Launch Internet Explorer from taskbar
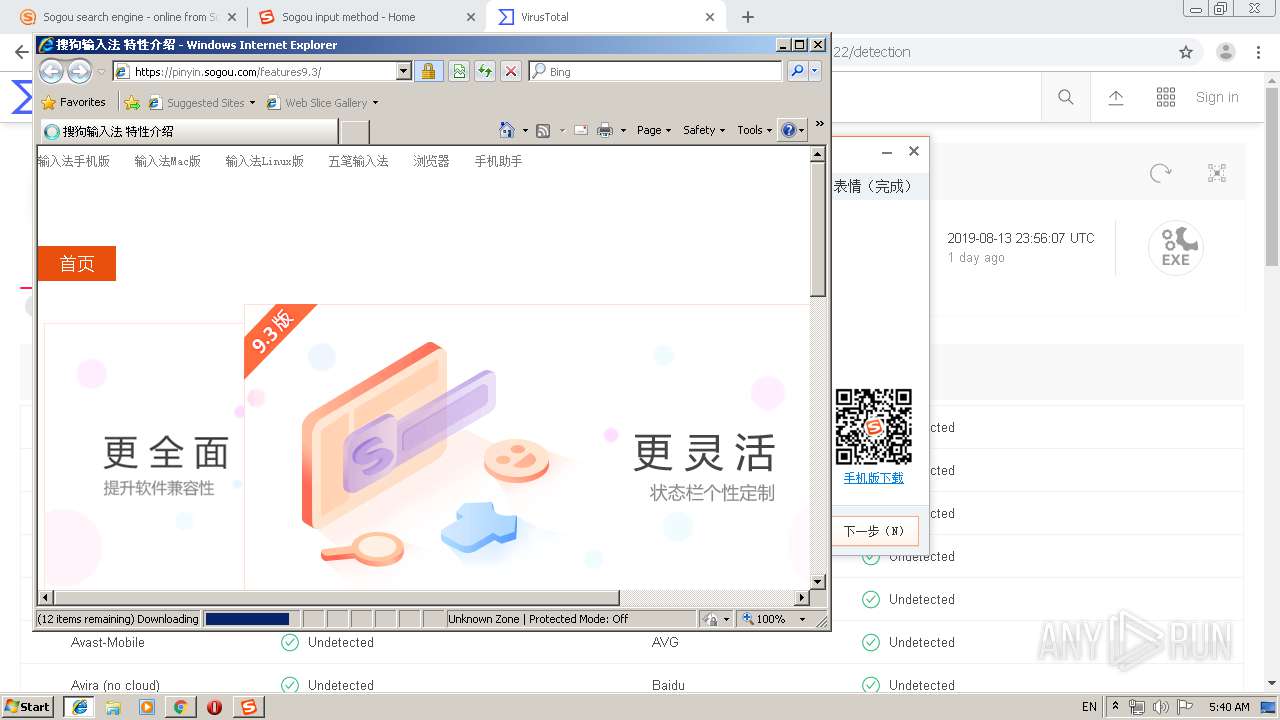This screenshot has width=1280, height=720. click(x=80, y=707)
